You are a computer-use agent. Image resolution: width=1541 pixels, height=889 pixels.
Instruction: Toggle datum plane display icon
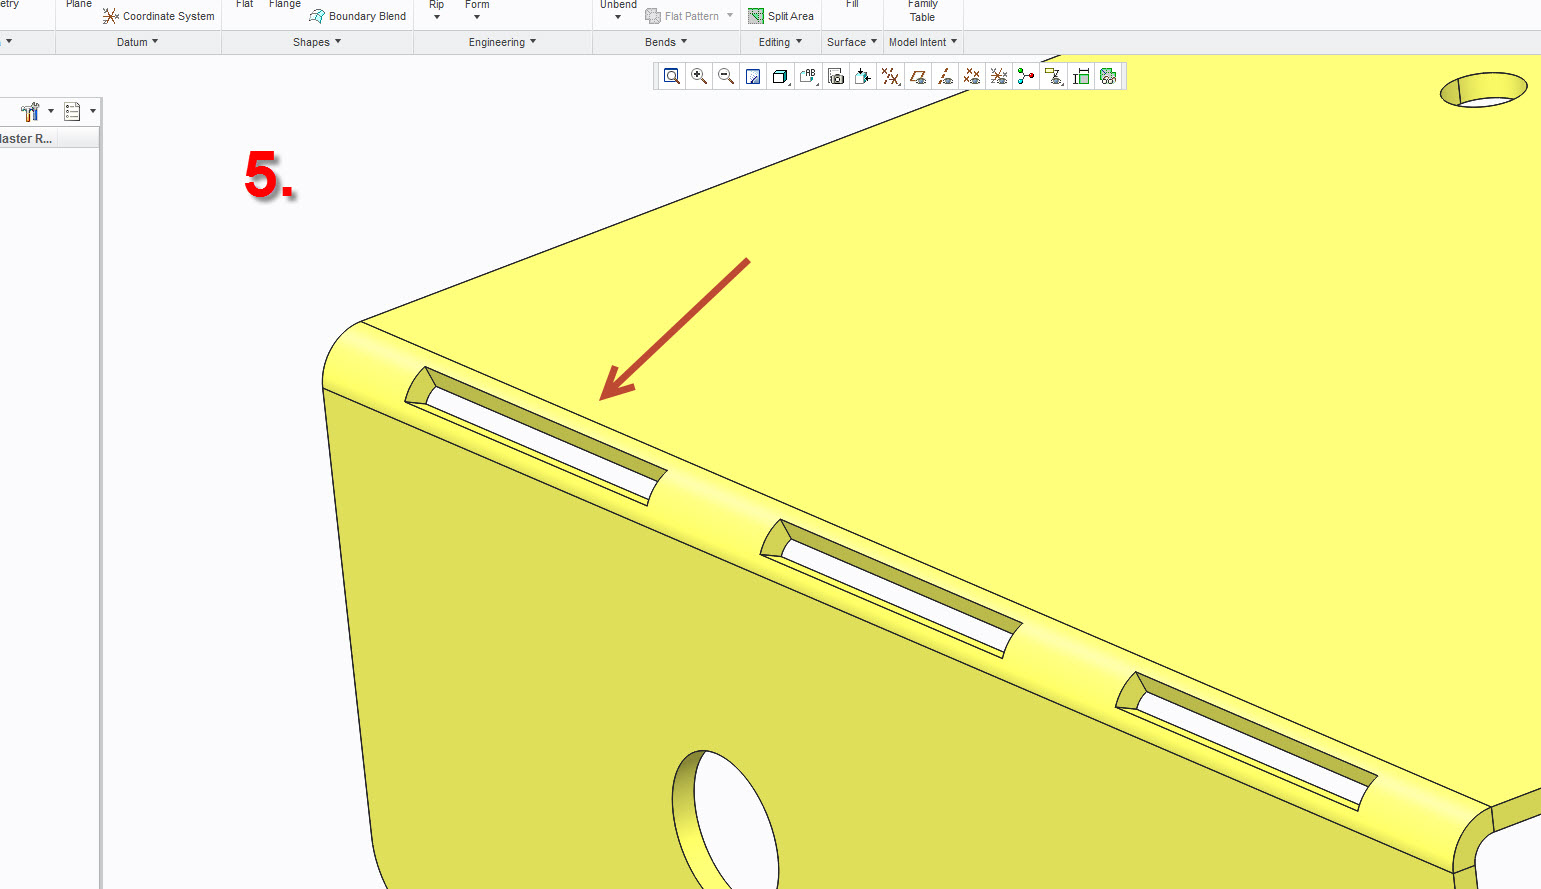click(918, 76)
